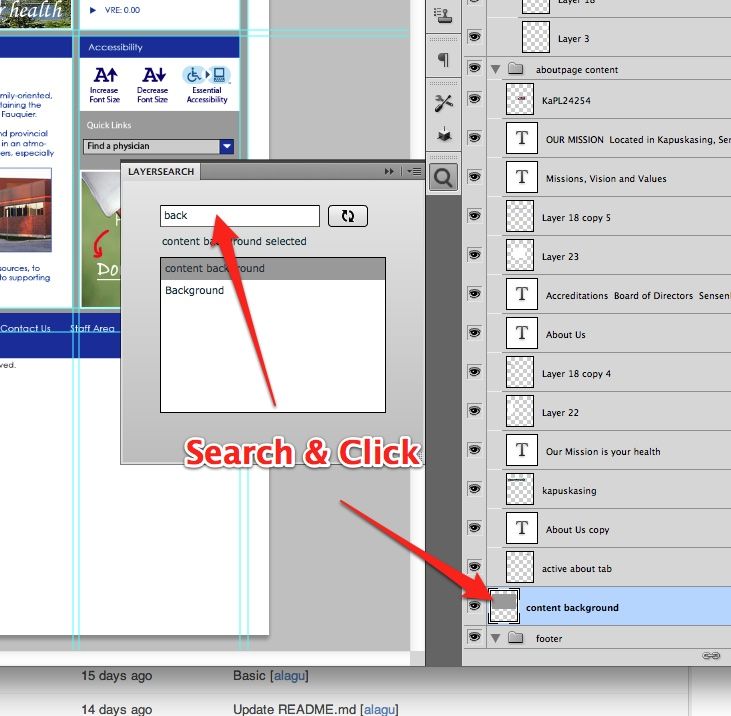Open alagu link beside Basic commit
The height and width of the screenshot is (716, 731).
click(289, 675)
